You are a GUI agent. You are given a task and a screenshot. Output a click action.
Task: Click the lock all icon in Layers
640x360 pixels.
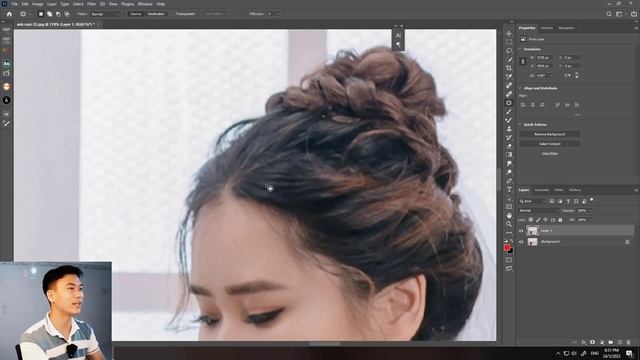(560, 220)
